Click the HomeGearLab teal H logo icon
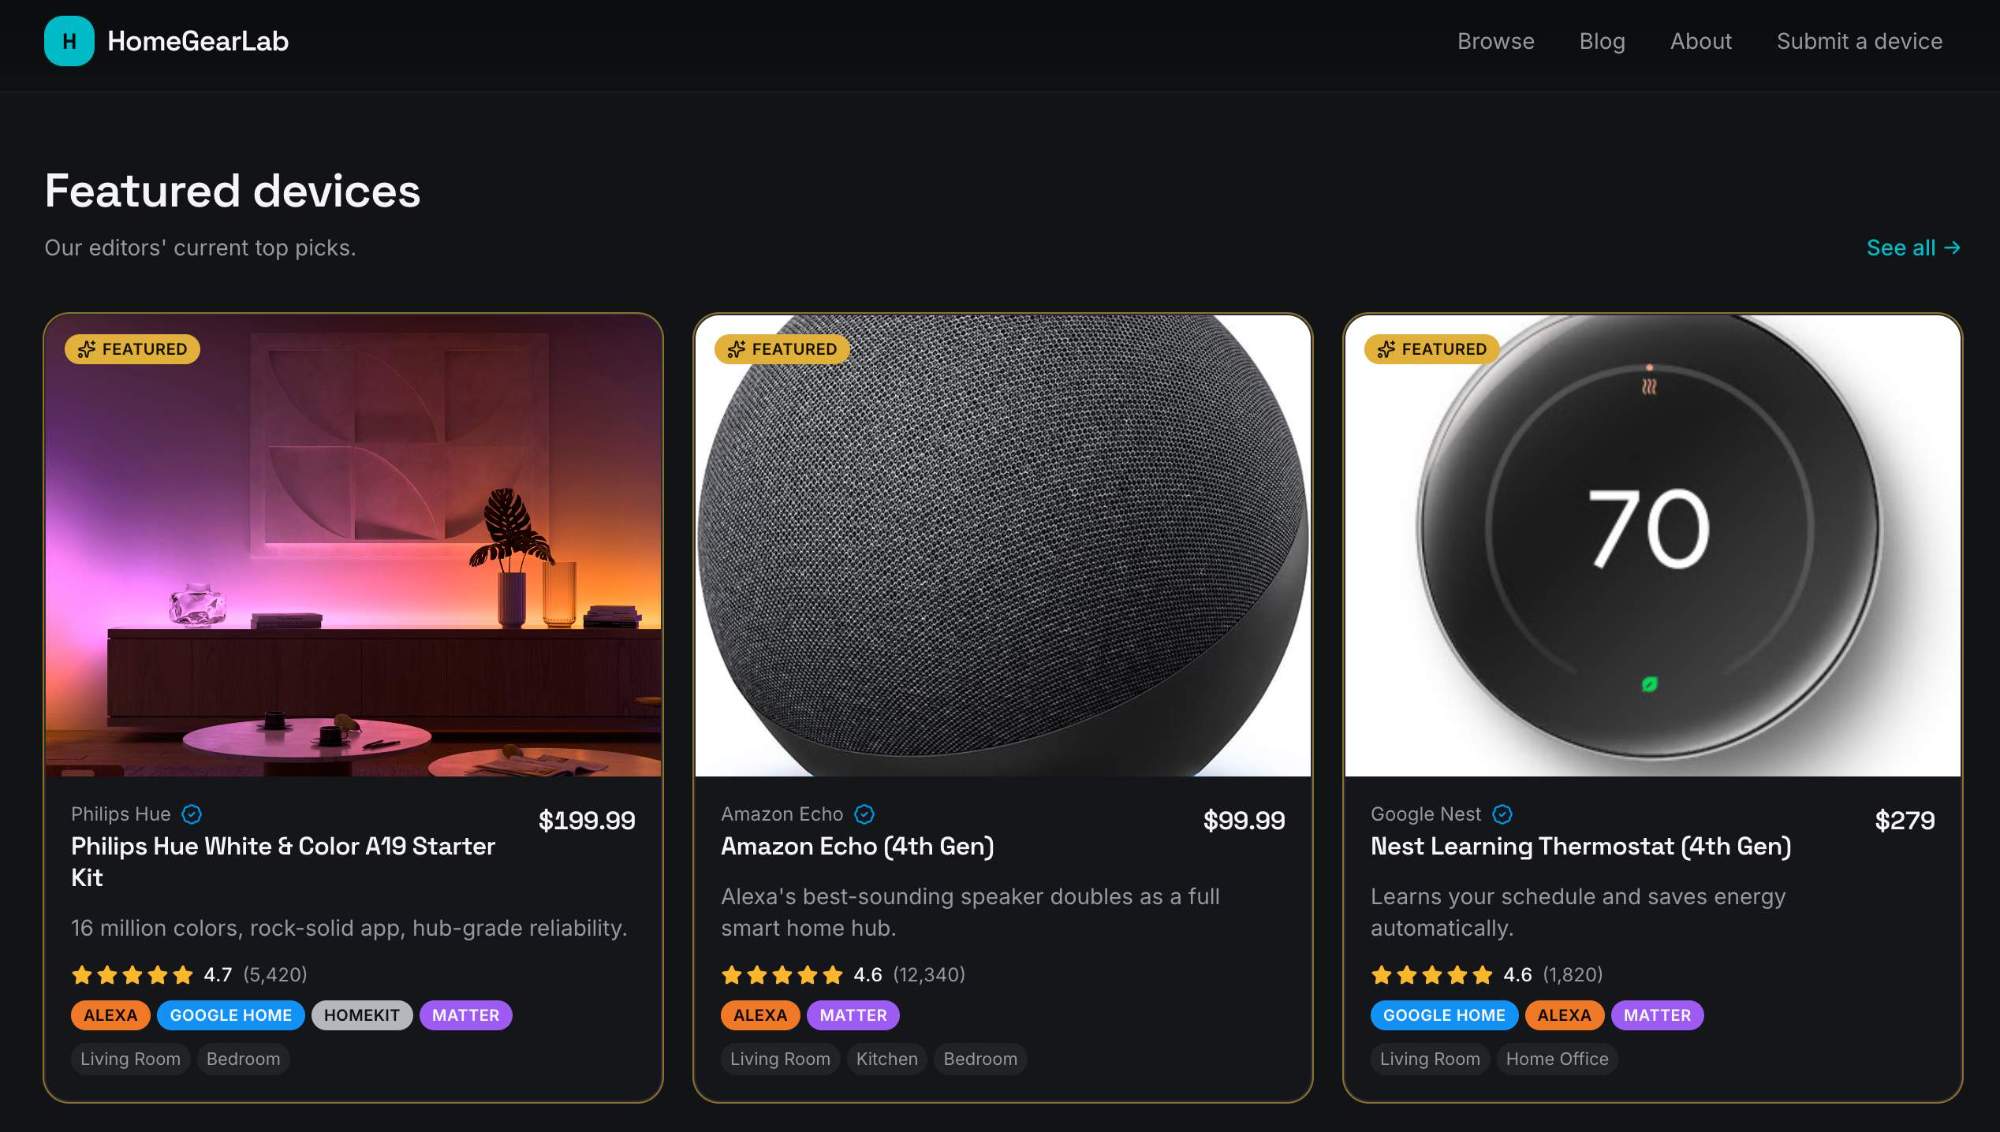The image size is (2000, 1132). (x=69, y=41)
